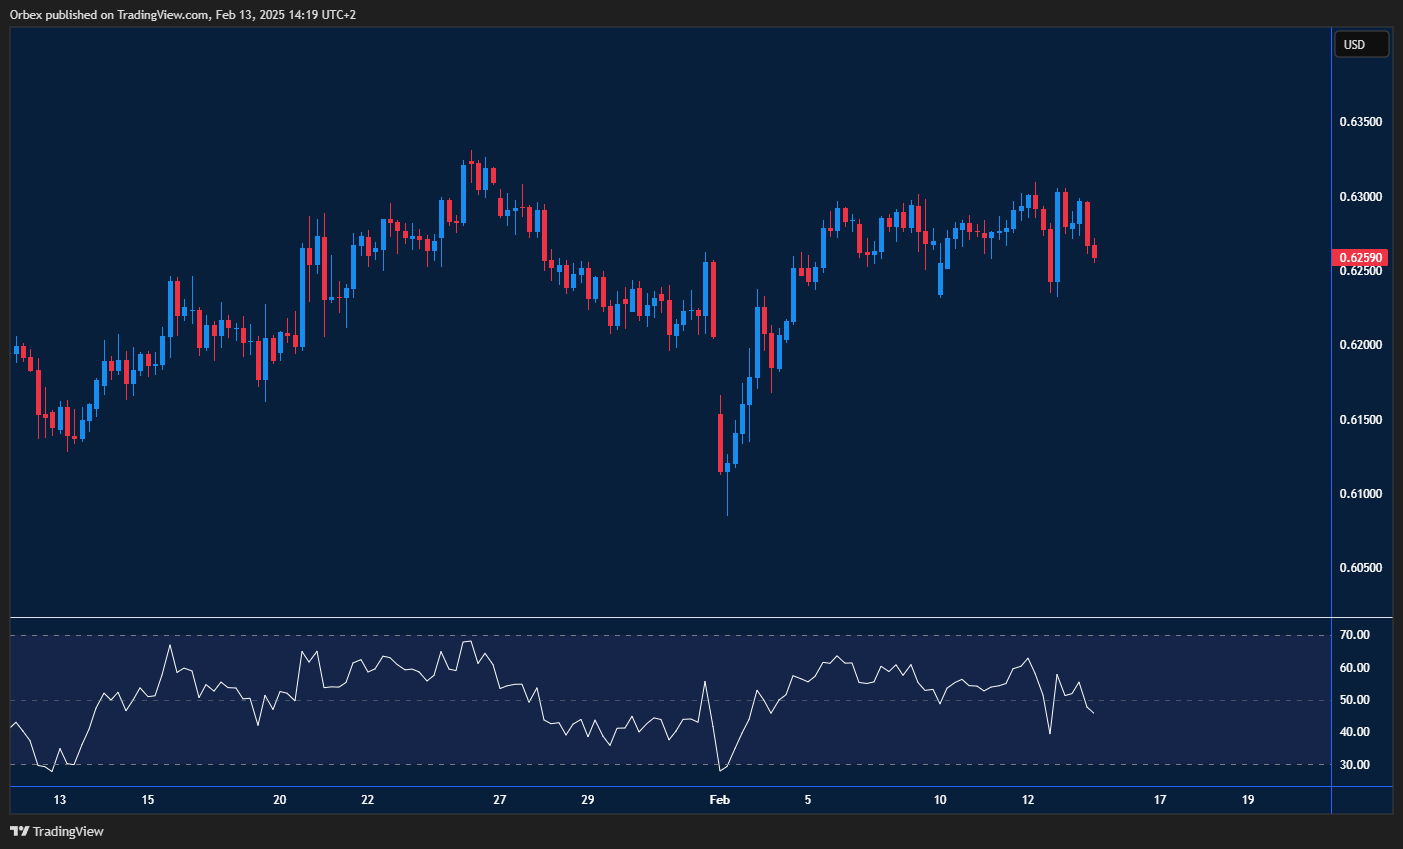Click the pane divider between price chart and RSI
Viewport: 1403px width, 849px height.
670,618
